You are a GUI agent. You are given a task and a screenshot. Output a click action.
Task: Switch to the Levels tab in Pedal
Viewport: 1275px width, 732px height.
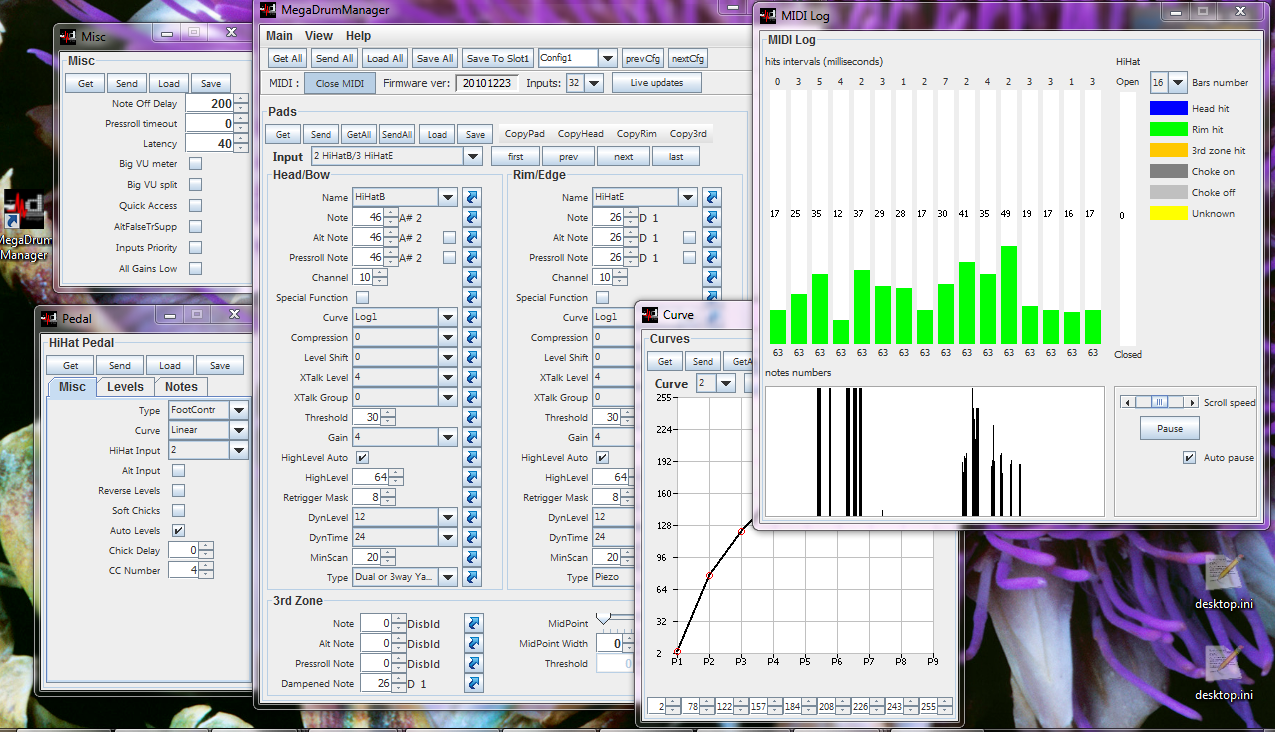point(125,387)
